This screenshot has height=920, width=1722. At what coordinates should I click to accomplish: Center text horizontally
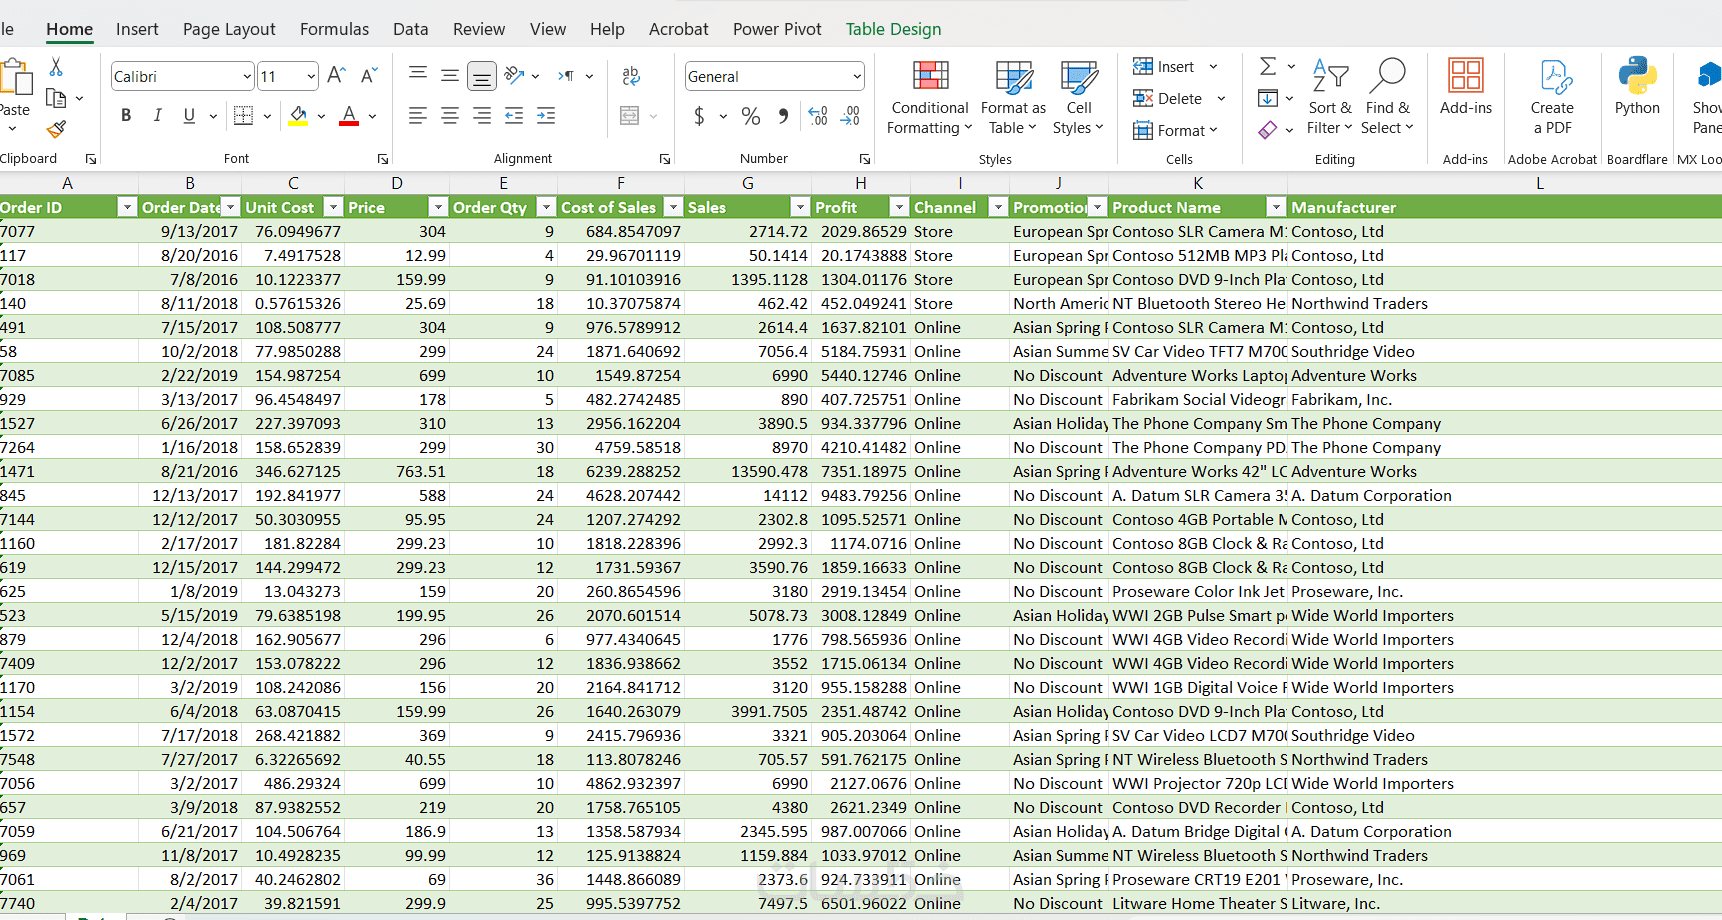450,116
